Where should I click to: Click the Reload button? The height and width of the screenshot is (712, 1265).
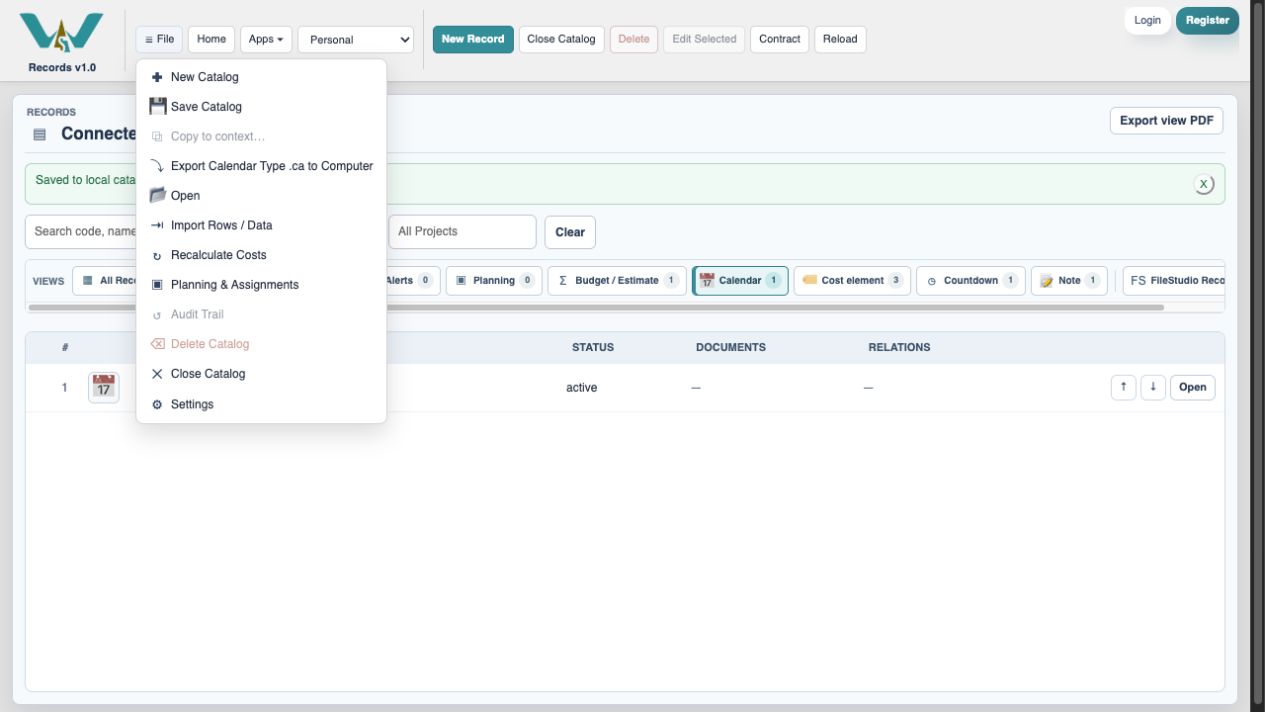(x=840, y=39)
